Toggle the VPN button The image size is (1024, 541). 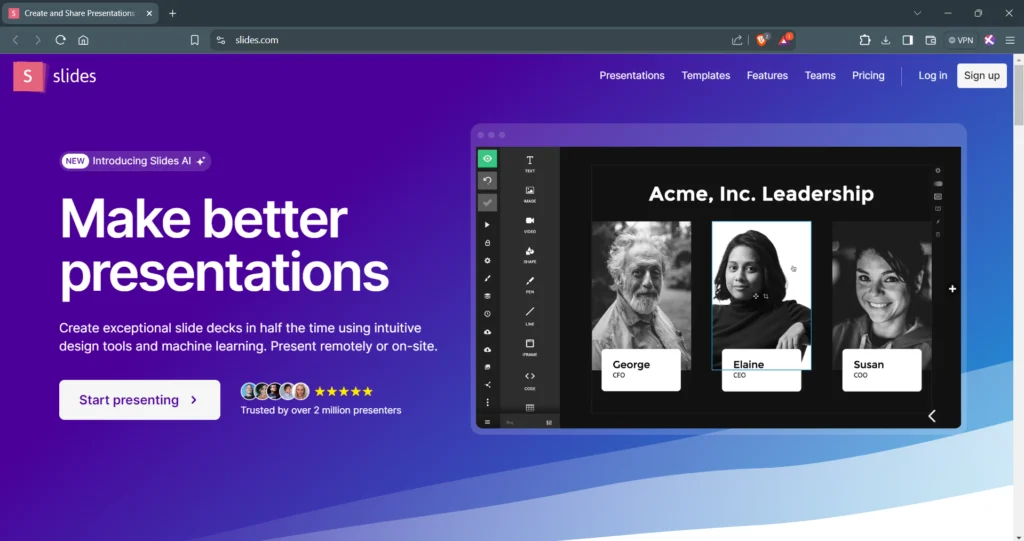pos(961,40)
